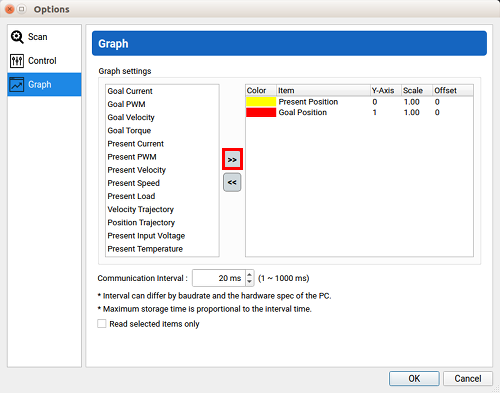Click the yellow Present Position color swatch
Screen dimensions: 500x393
pyautogui.click(x=261, y=102)
